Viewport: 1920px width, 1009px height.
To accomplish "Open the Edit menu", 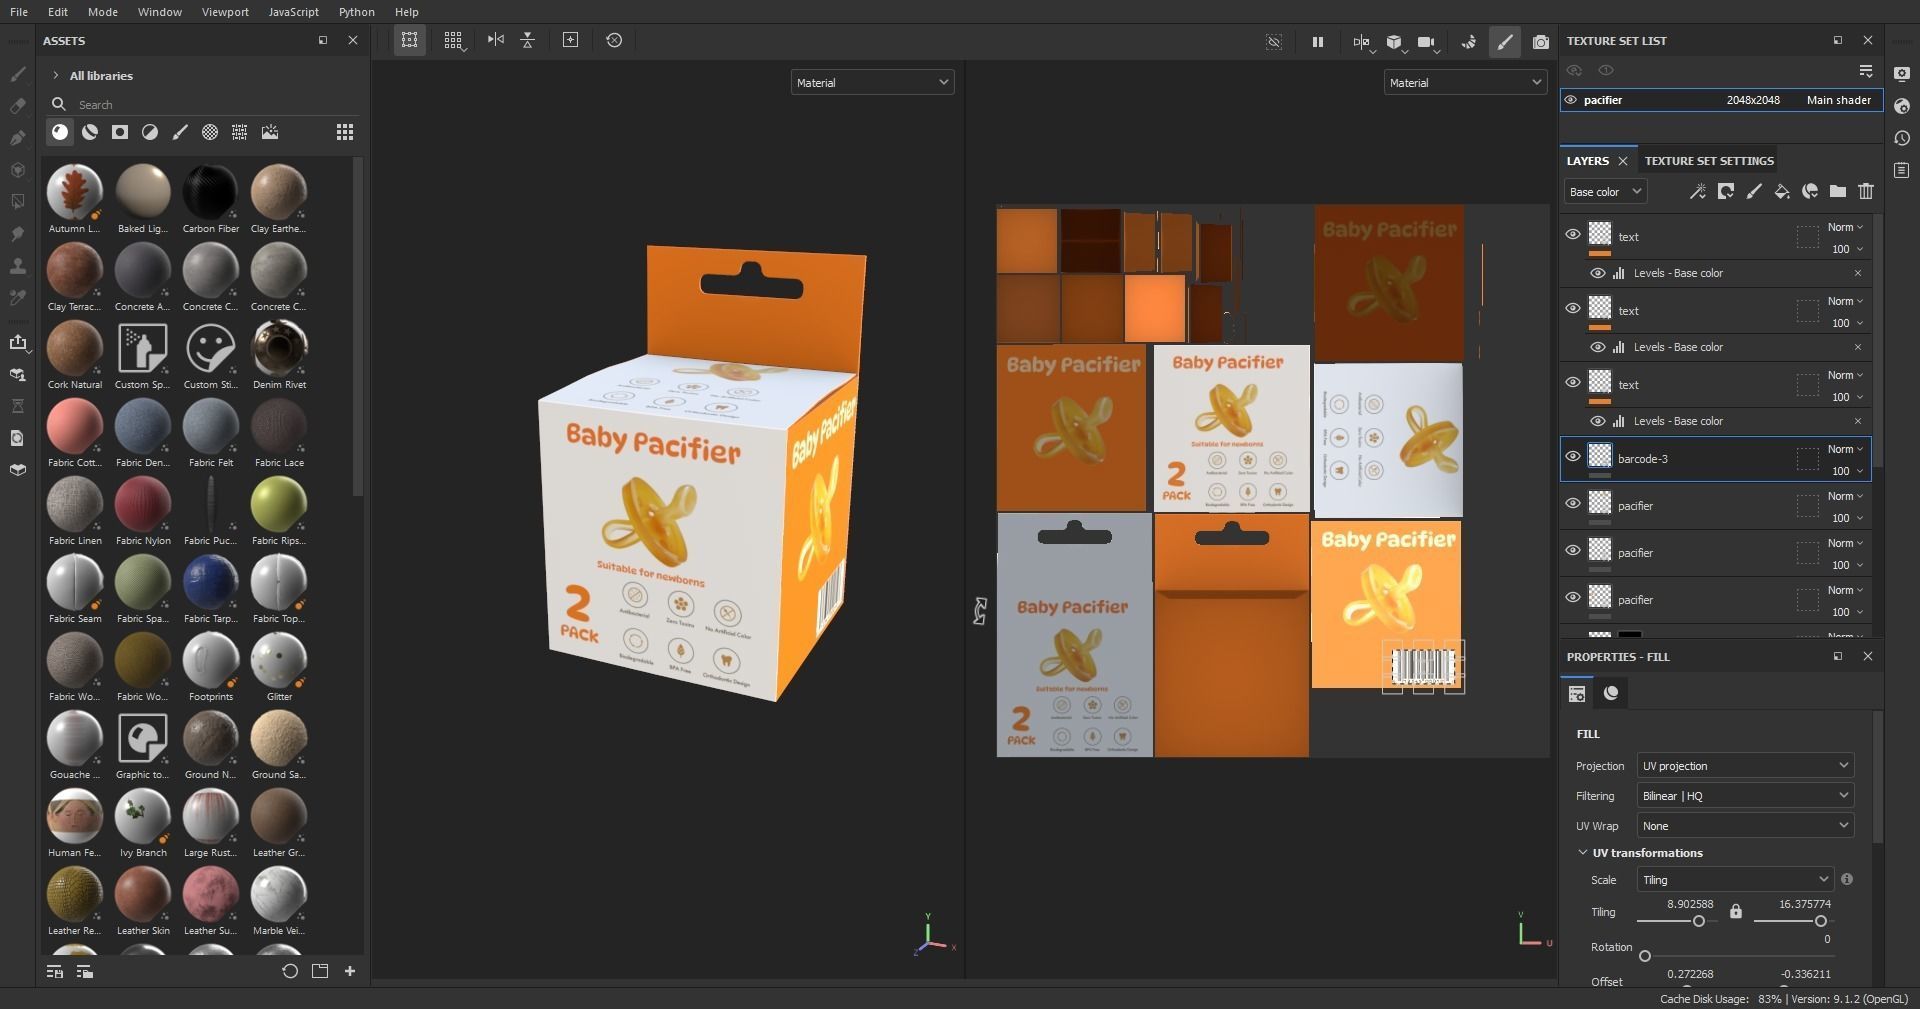I will click(58, 12).
